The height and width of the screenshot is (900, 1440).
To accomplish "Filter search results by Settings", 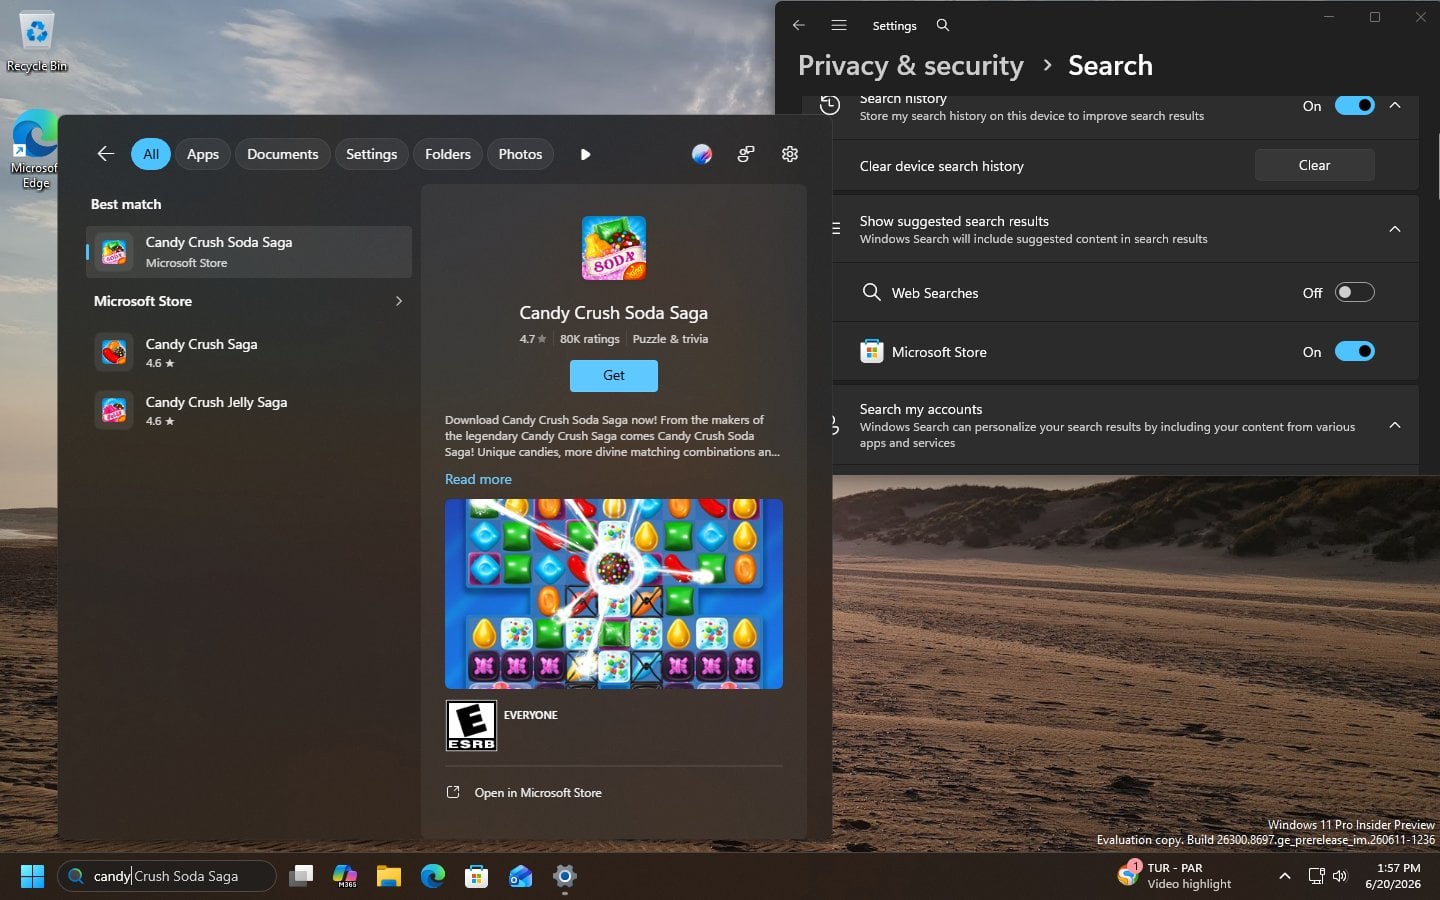I will pos(372,154).
